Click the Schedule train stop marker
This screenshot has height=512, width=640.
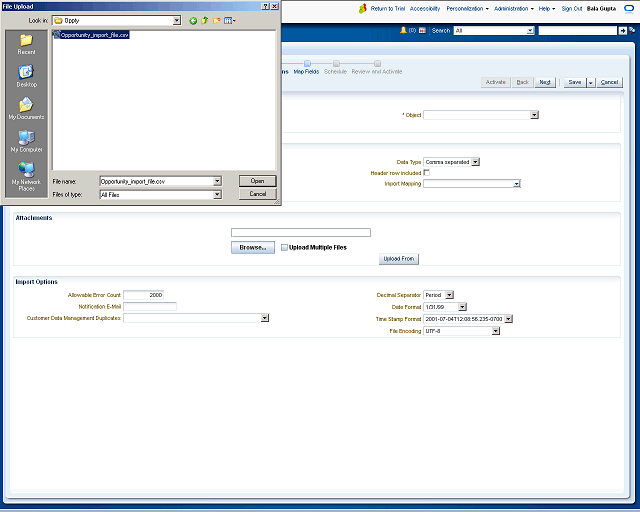pyautogui.click(x=336, y=63)
